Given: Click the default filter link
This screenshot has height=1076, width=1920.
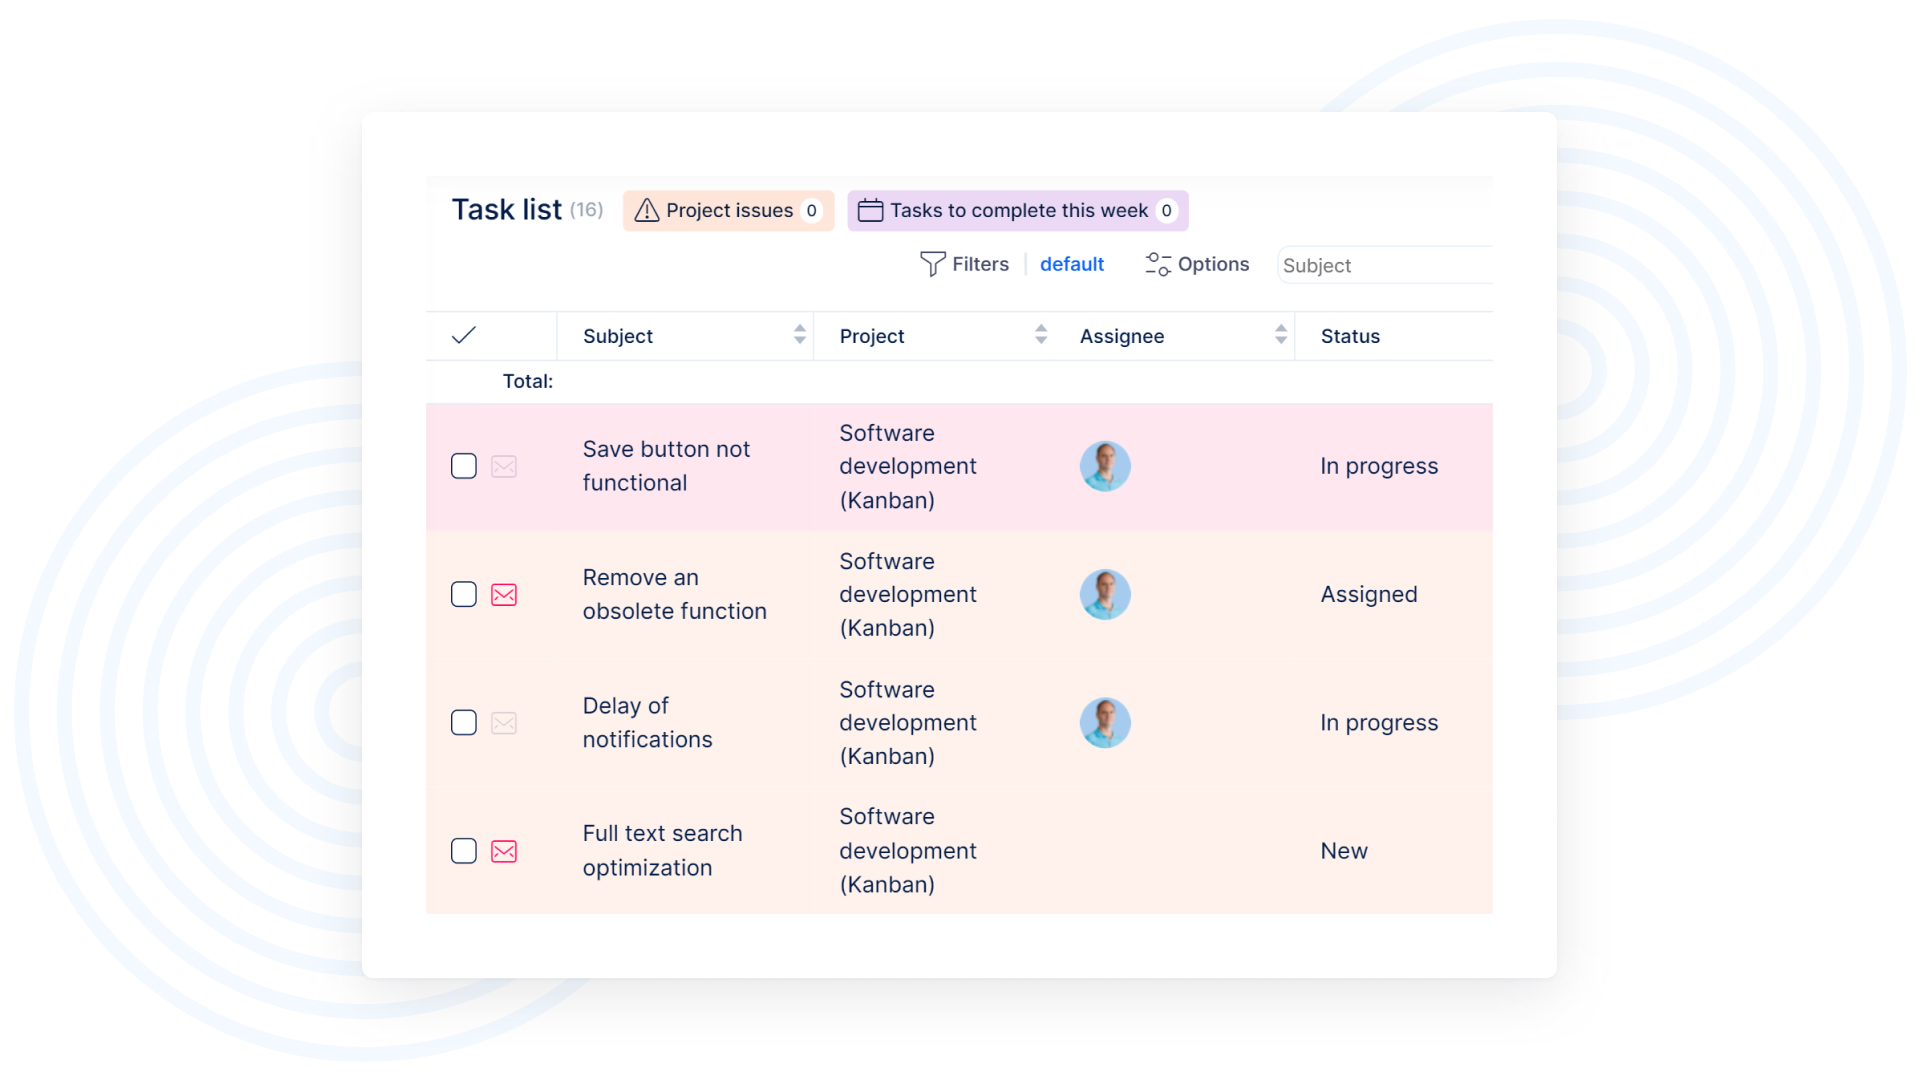Looking at the screenshot, I should 1071,264.
